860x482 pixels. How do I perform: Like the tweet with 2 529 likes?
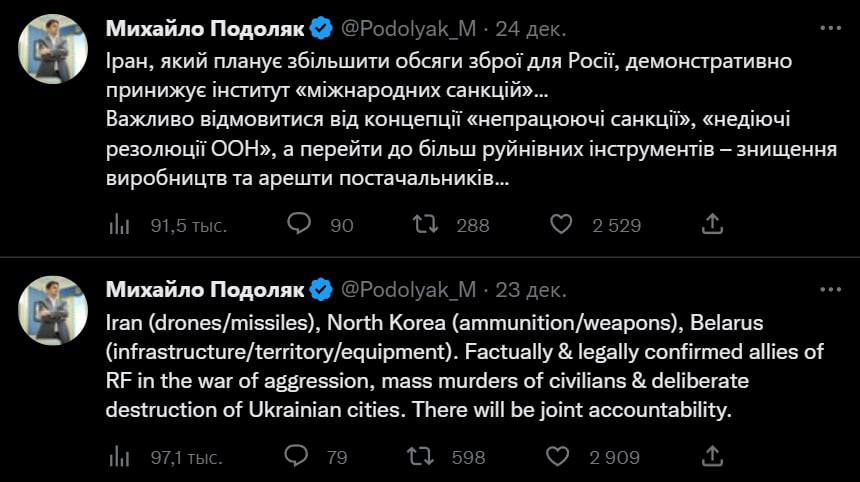point(562,224)
